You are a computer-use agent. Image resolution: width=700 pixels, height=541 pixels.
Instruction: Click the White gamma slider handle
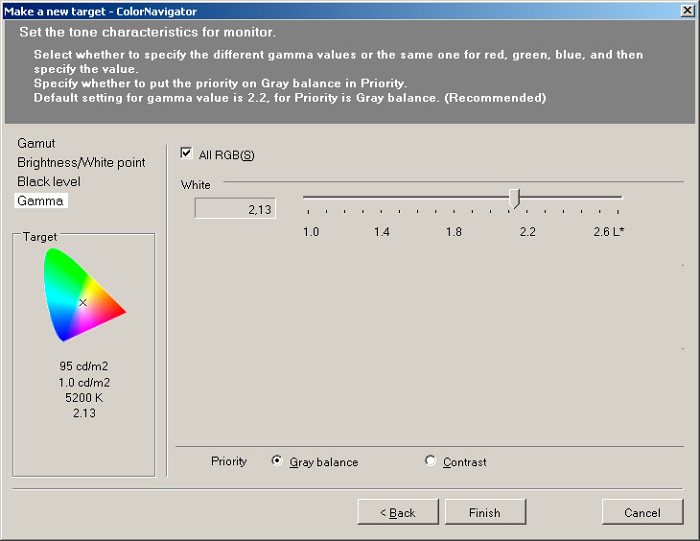pyautogui.click(x=514, y=198)
